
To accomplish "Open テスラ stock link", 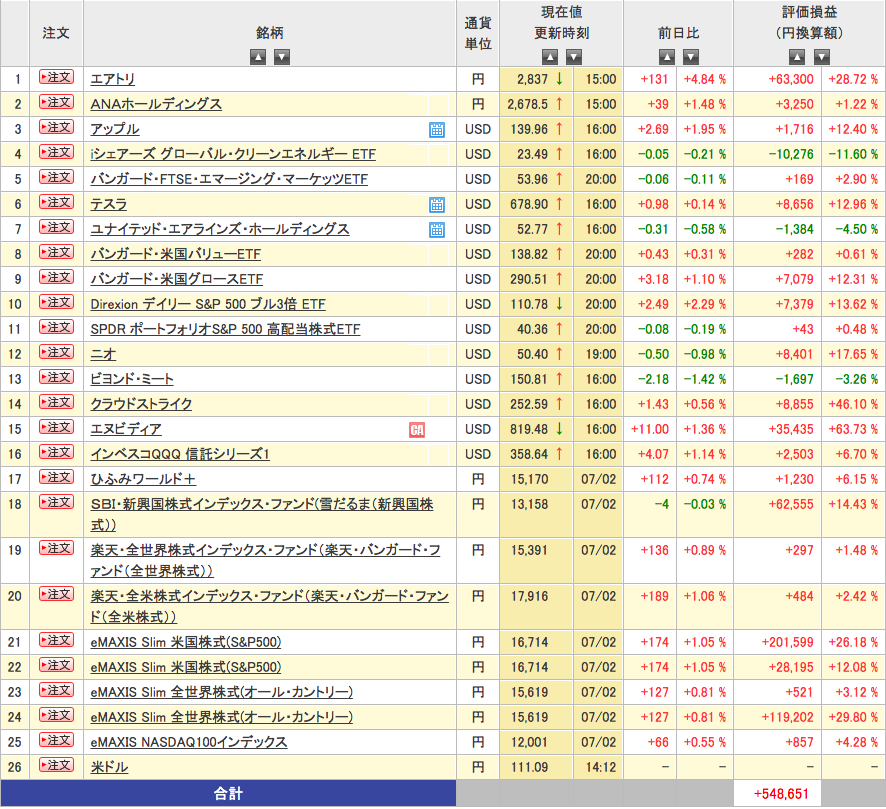I will [108, 204].
